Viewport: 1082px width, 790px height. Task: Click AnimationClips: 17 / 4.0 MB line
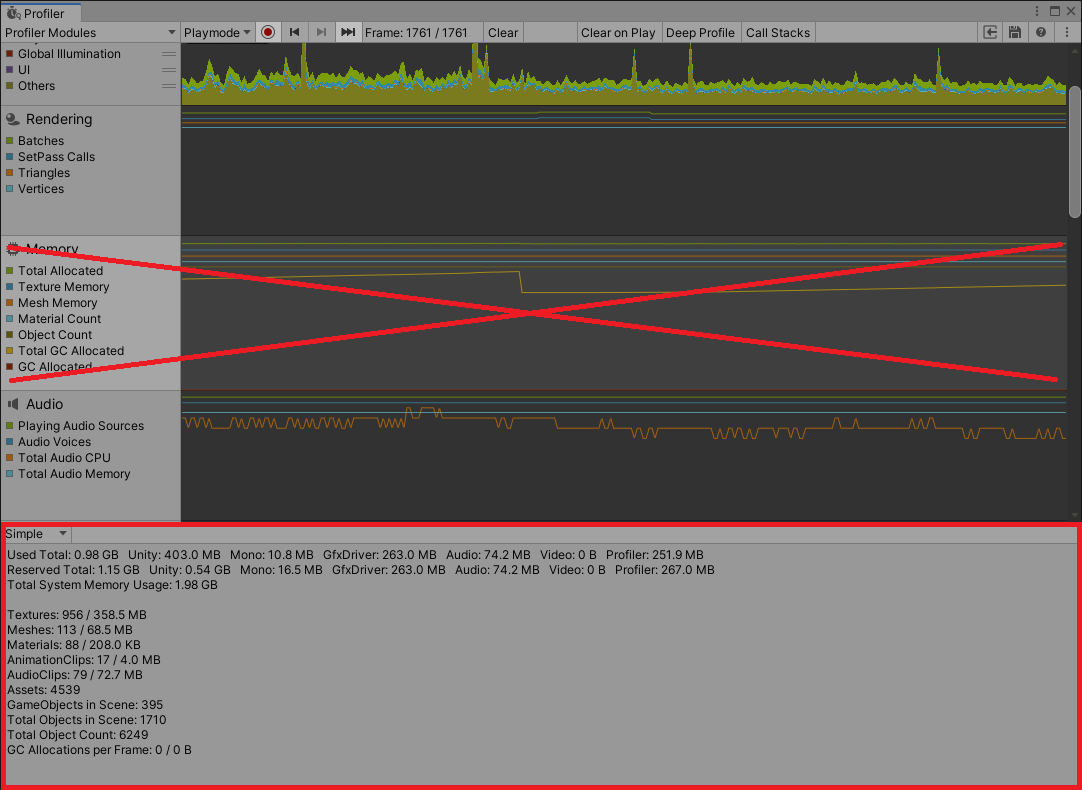coord(83,660)
